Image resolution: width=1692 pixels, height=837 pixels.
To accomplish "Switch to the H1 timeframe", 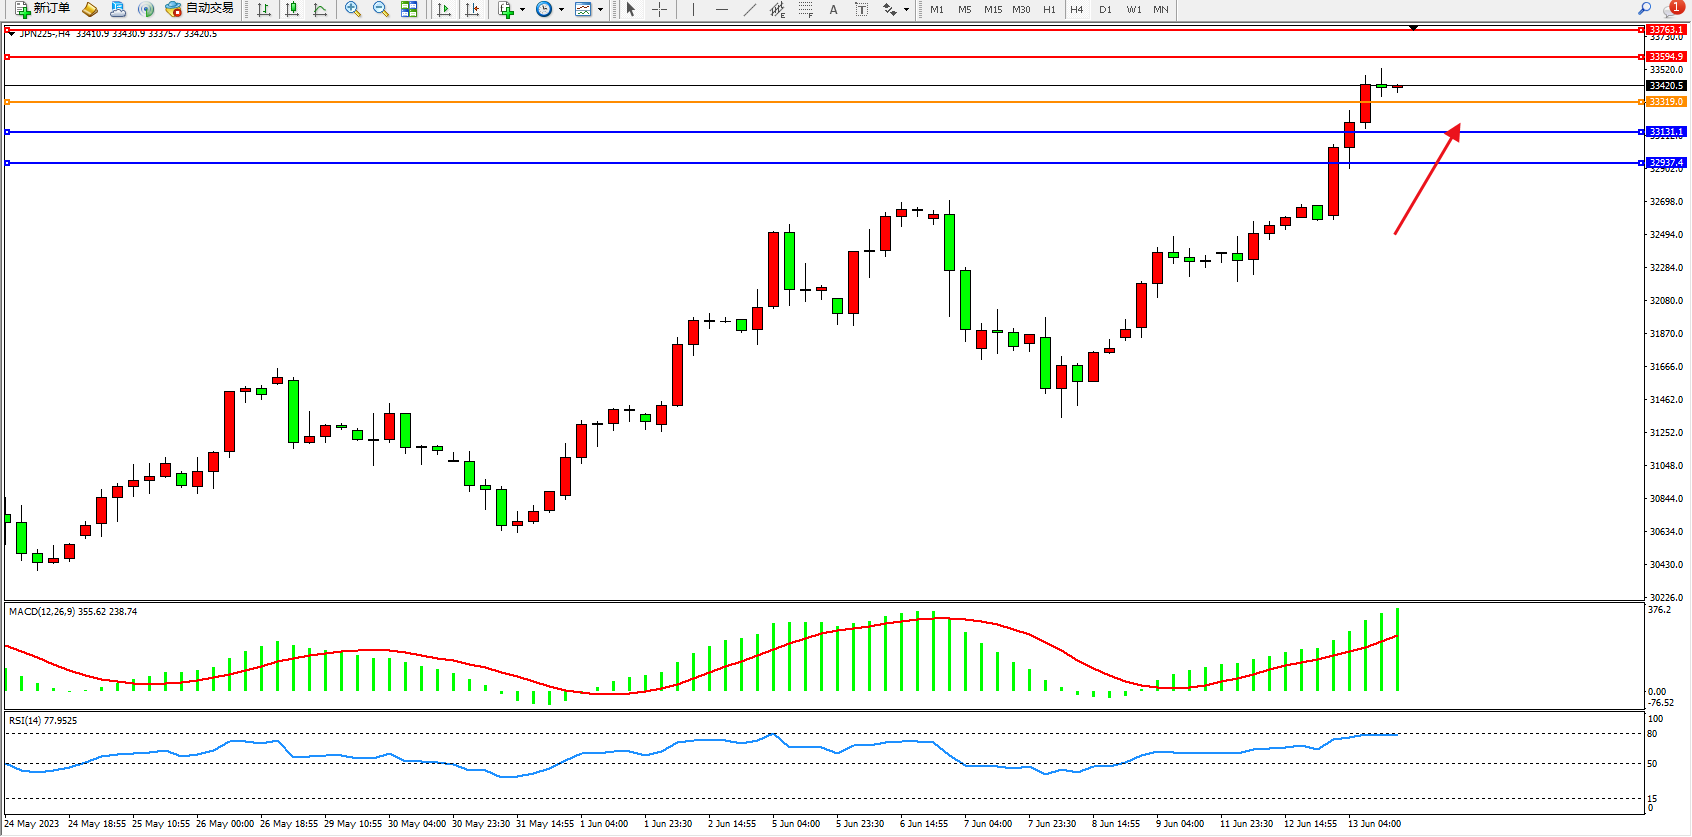I will point(1049,9).
